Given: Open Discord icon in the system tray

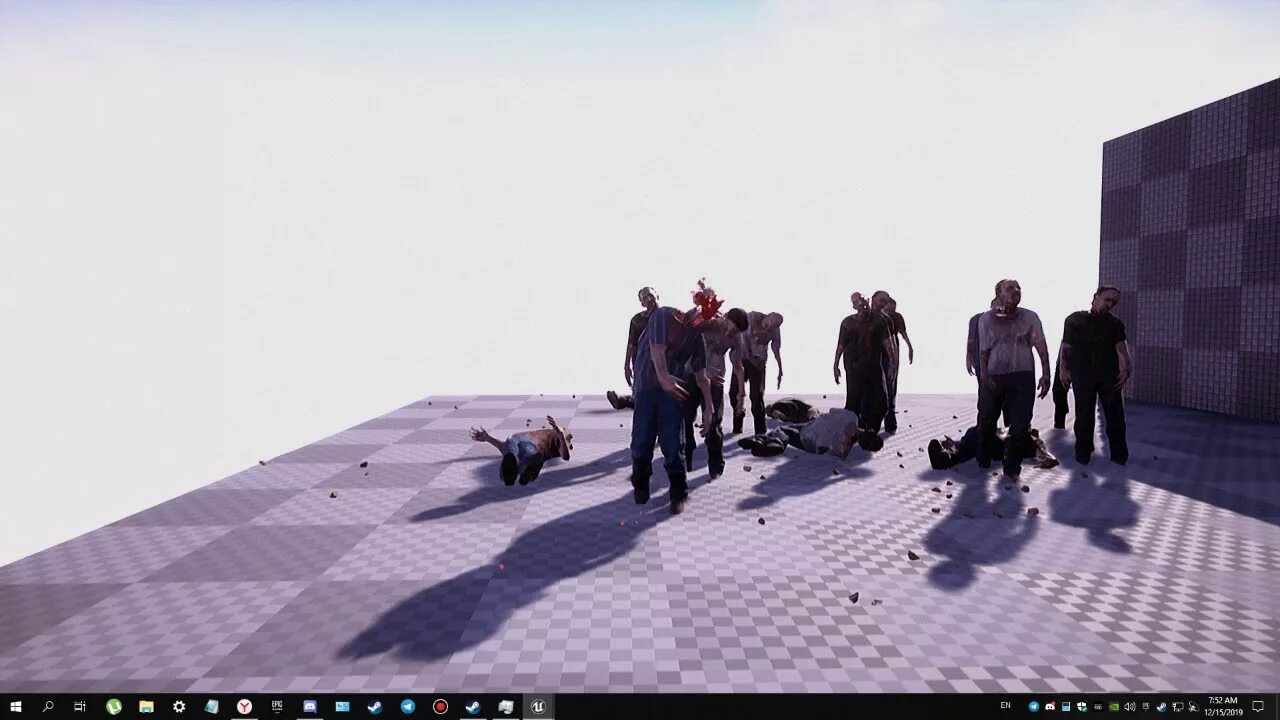Looking at the screenshot, I should 1050,707.
